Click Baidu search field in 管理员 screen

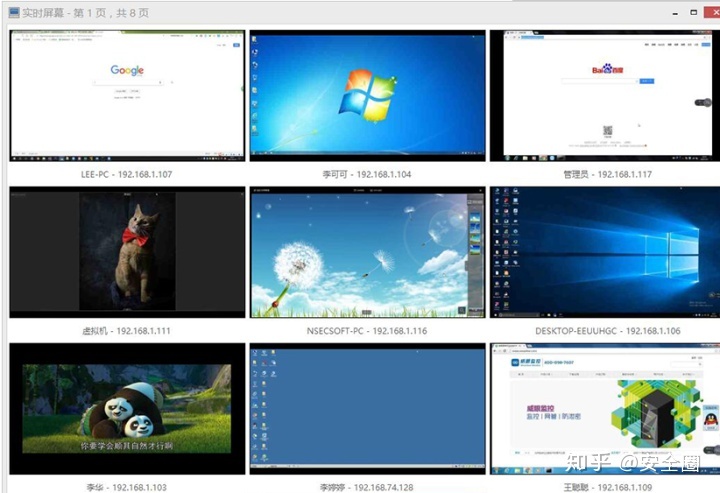[600, 81]
